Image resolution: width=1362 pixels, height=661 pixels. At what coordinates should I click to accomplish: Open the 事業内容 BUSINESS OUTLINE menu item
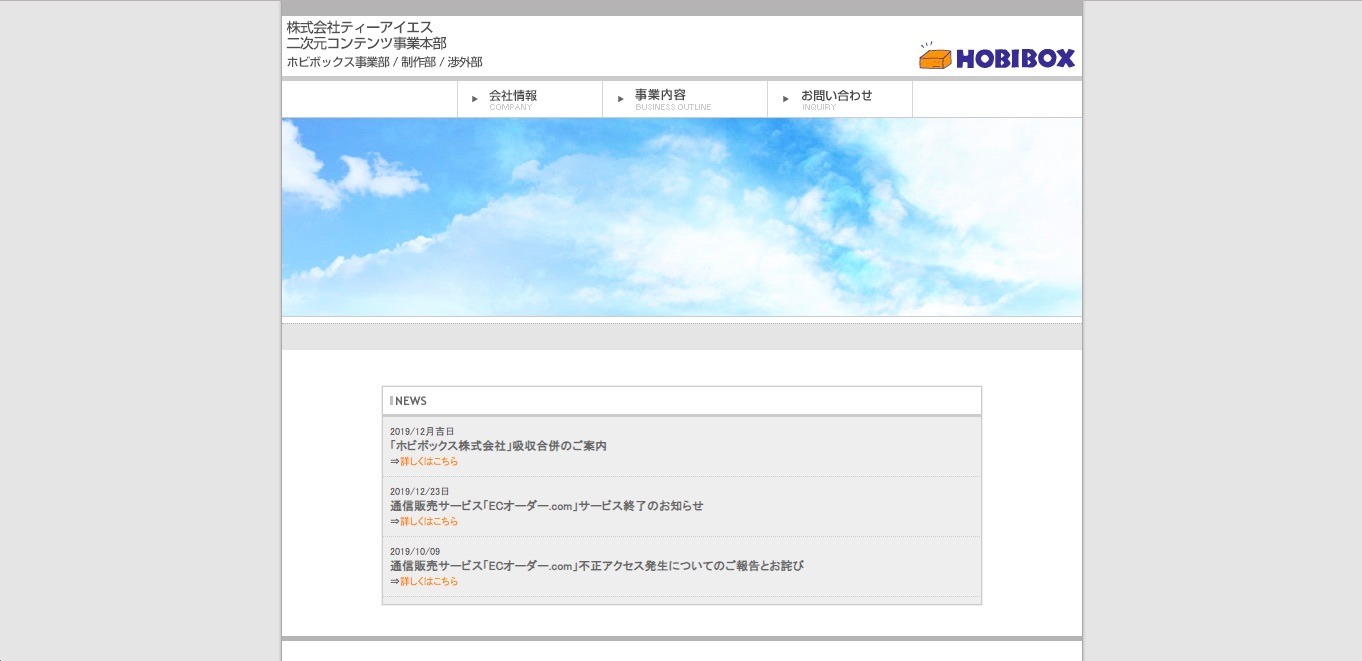point(685,99)
